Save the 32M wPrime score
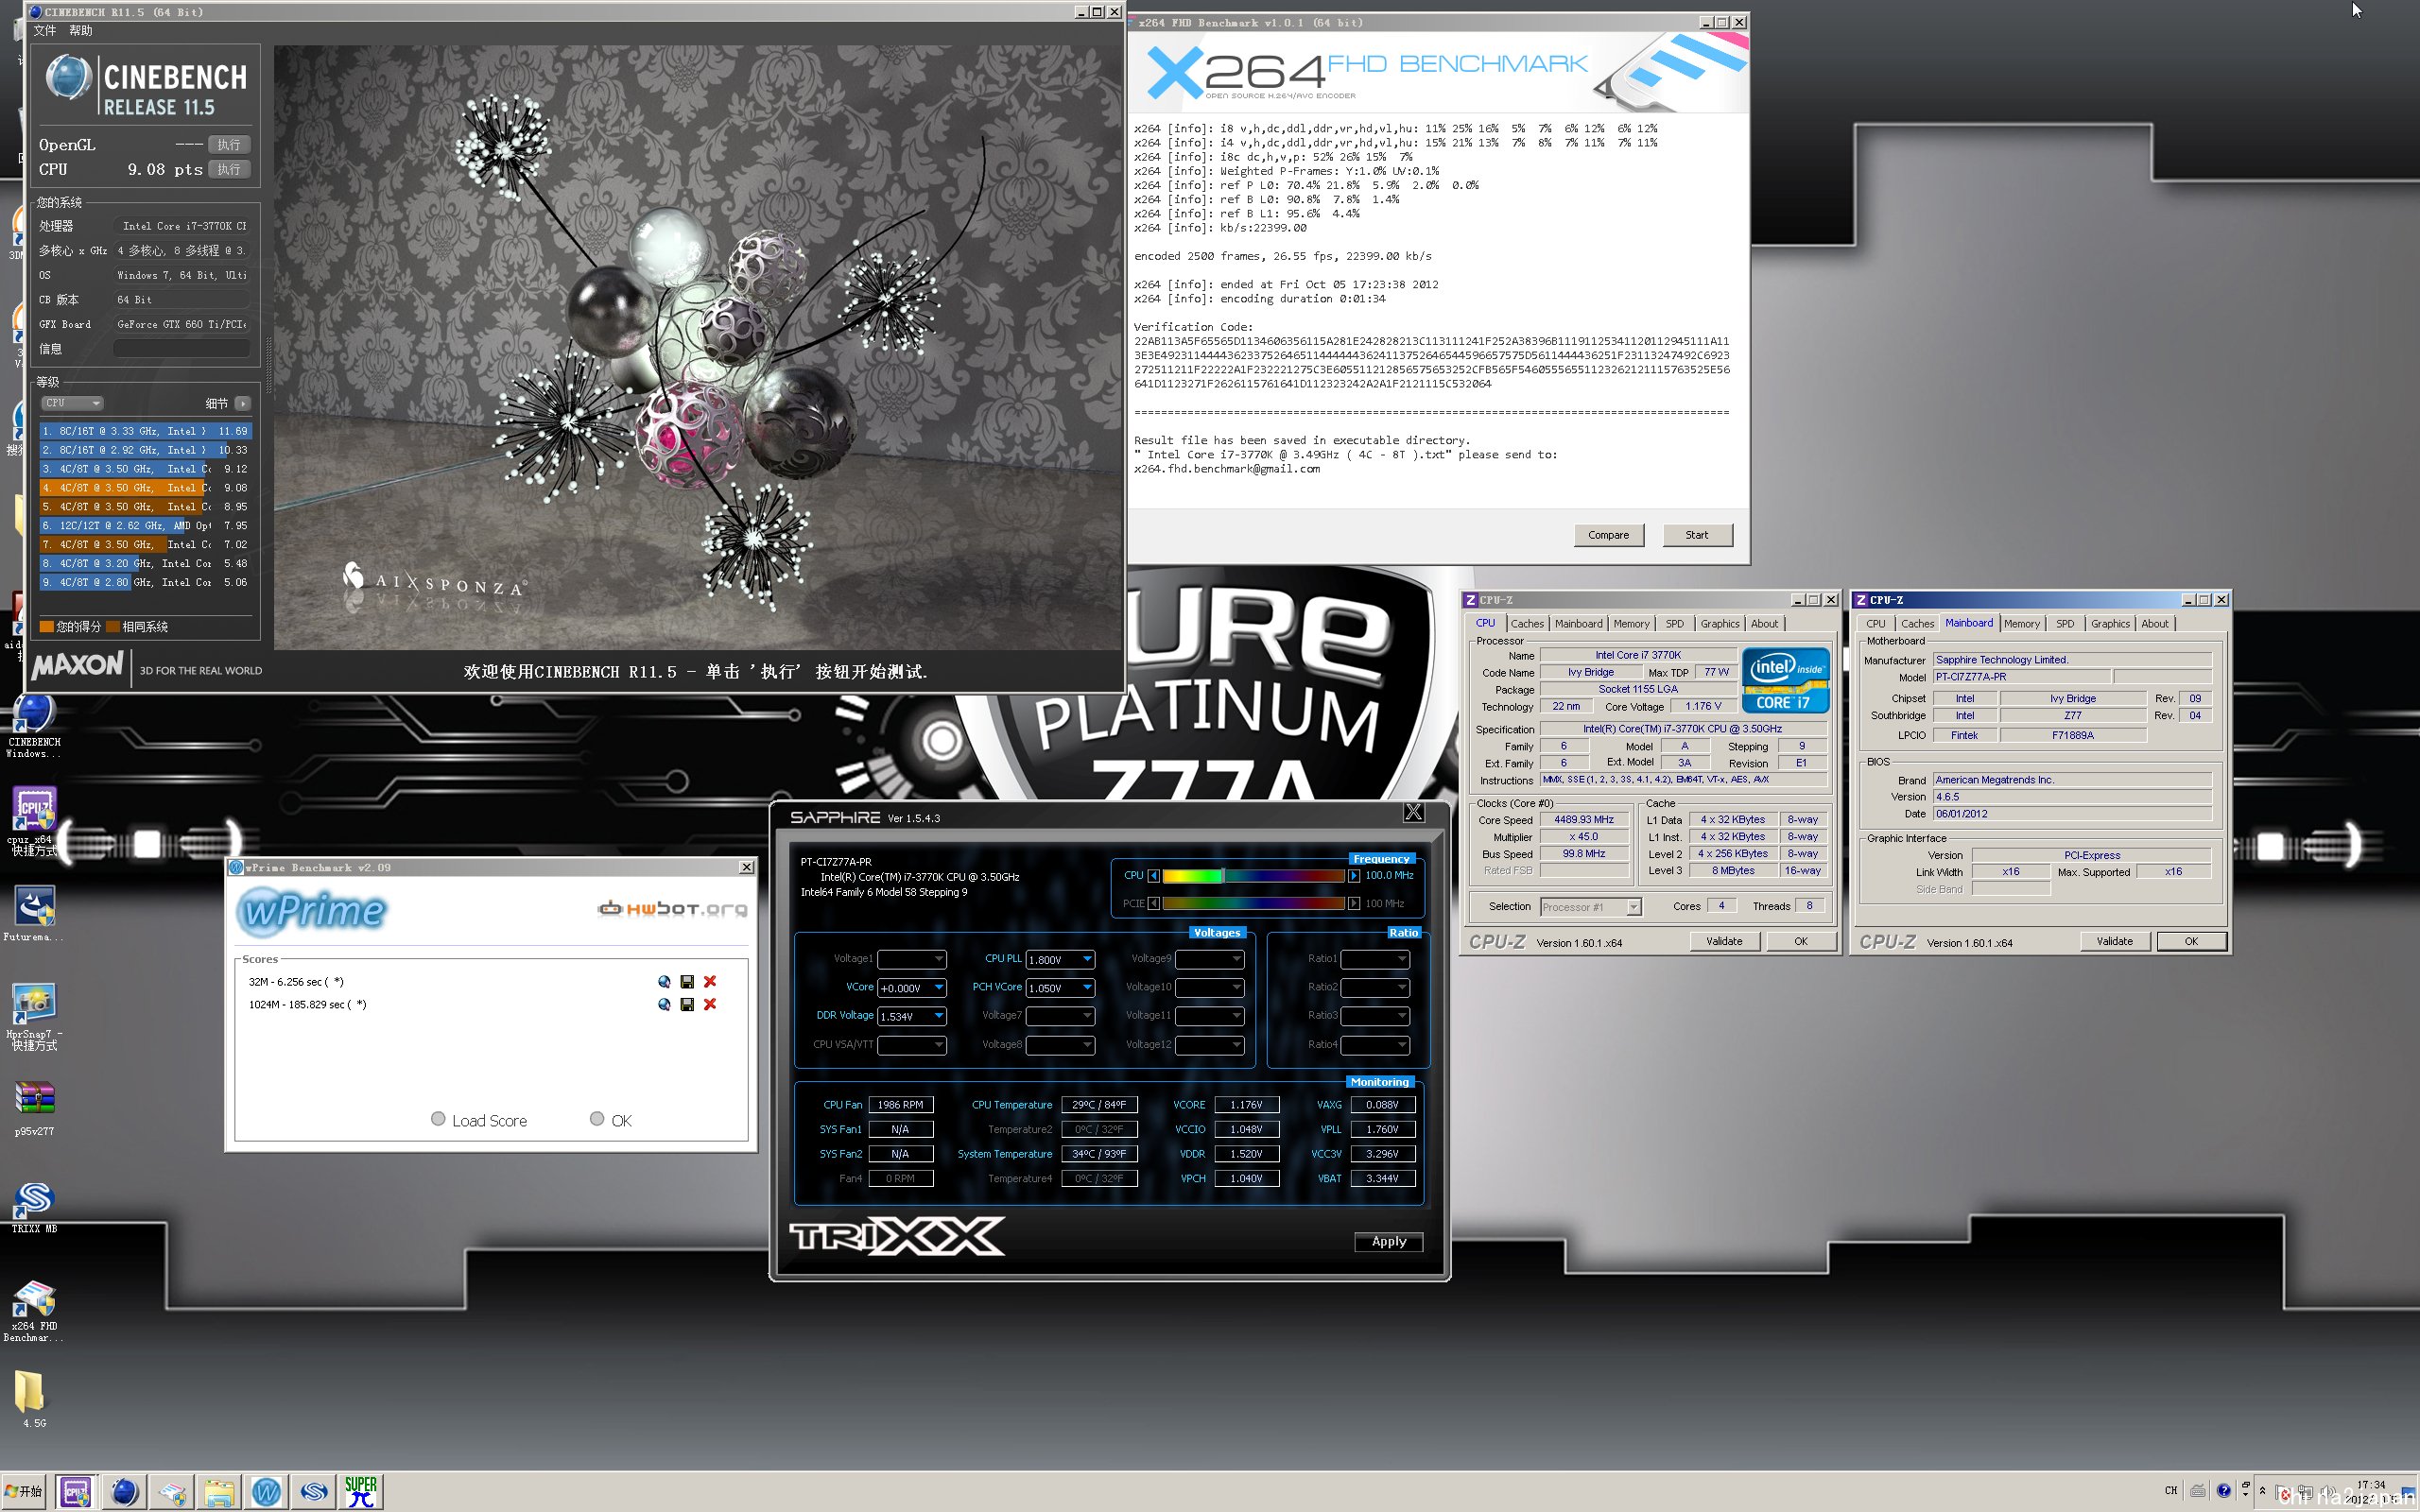This screenshot has width=2420, height=1512. (x=687, y=981)
